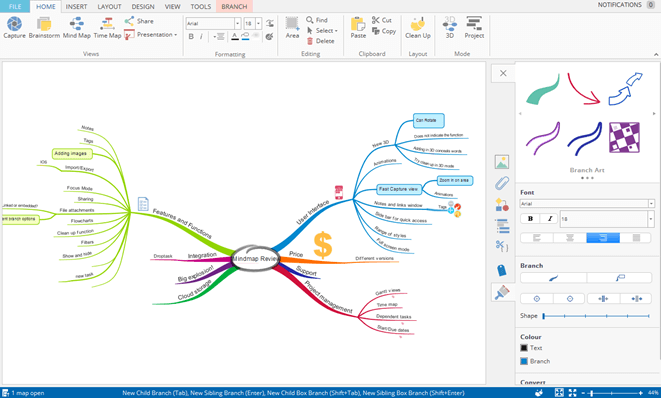661x398 pixels.
Task: Switch to the INSERT tab
Action: [76, 6]
